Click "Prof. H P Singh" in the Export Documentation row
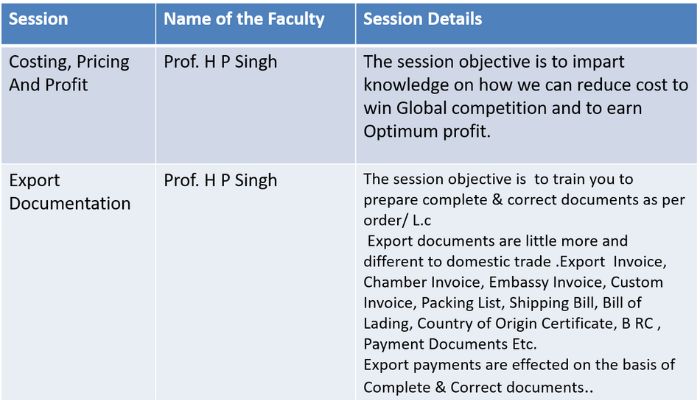 point(220,181)
